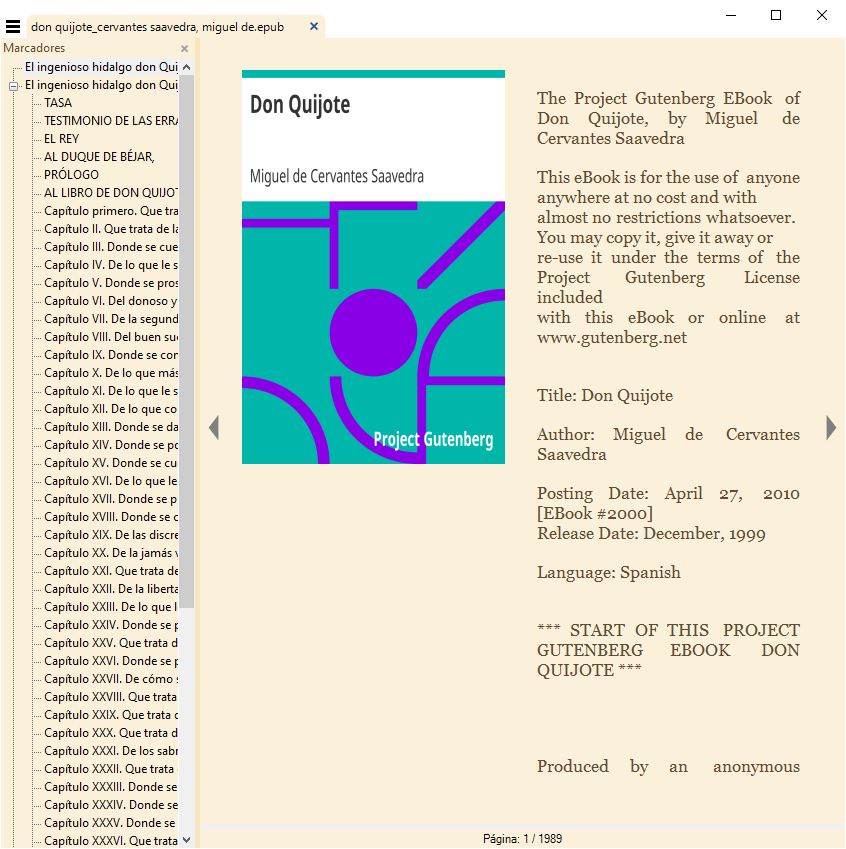Select the EL REY bookmark
846x849 pixels.
tap(61, 139)
